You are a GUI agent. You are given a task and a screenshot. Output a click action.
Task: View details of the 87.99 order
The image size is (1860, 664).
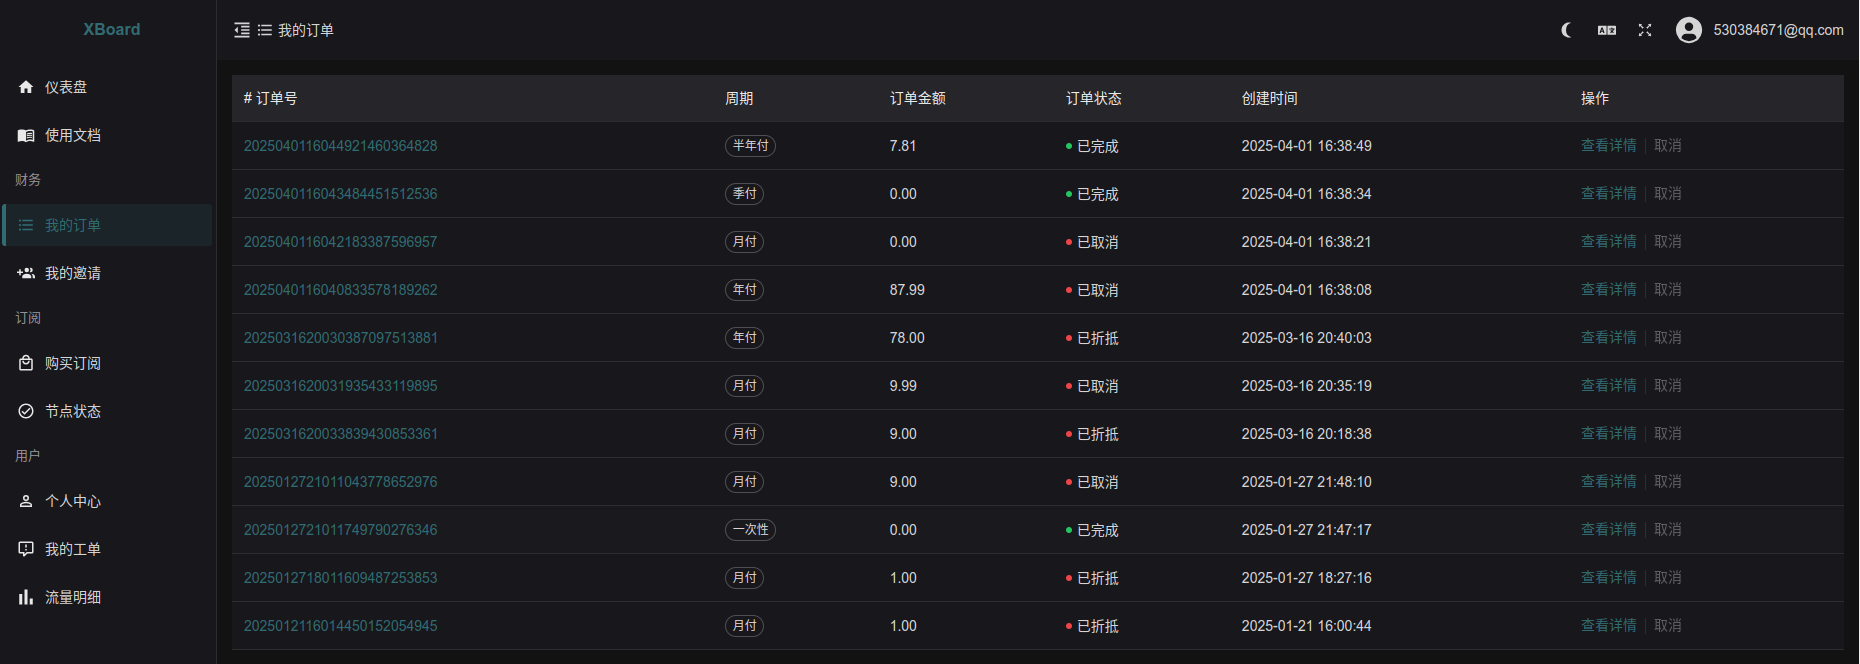(1608, 290)
